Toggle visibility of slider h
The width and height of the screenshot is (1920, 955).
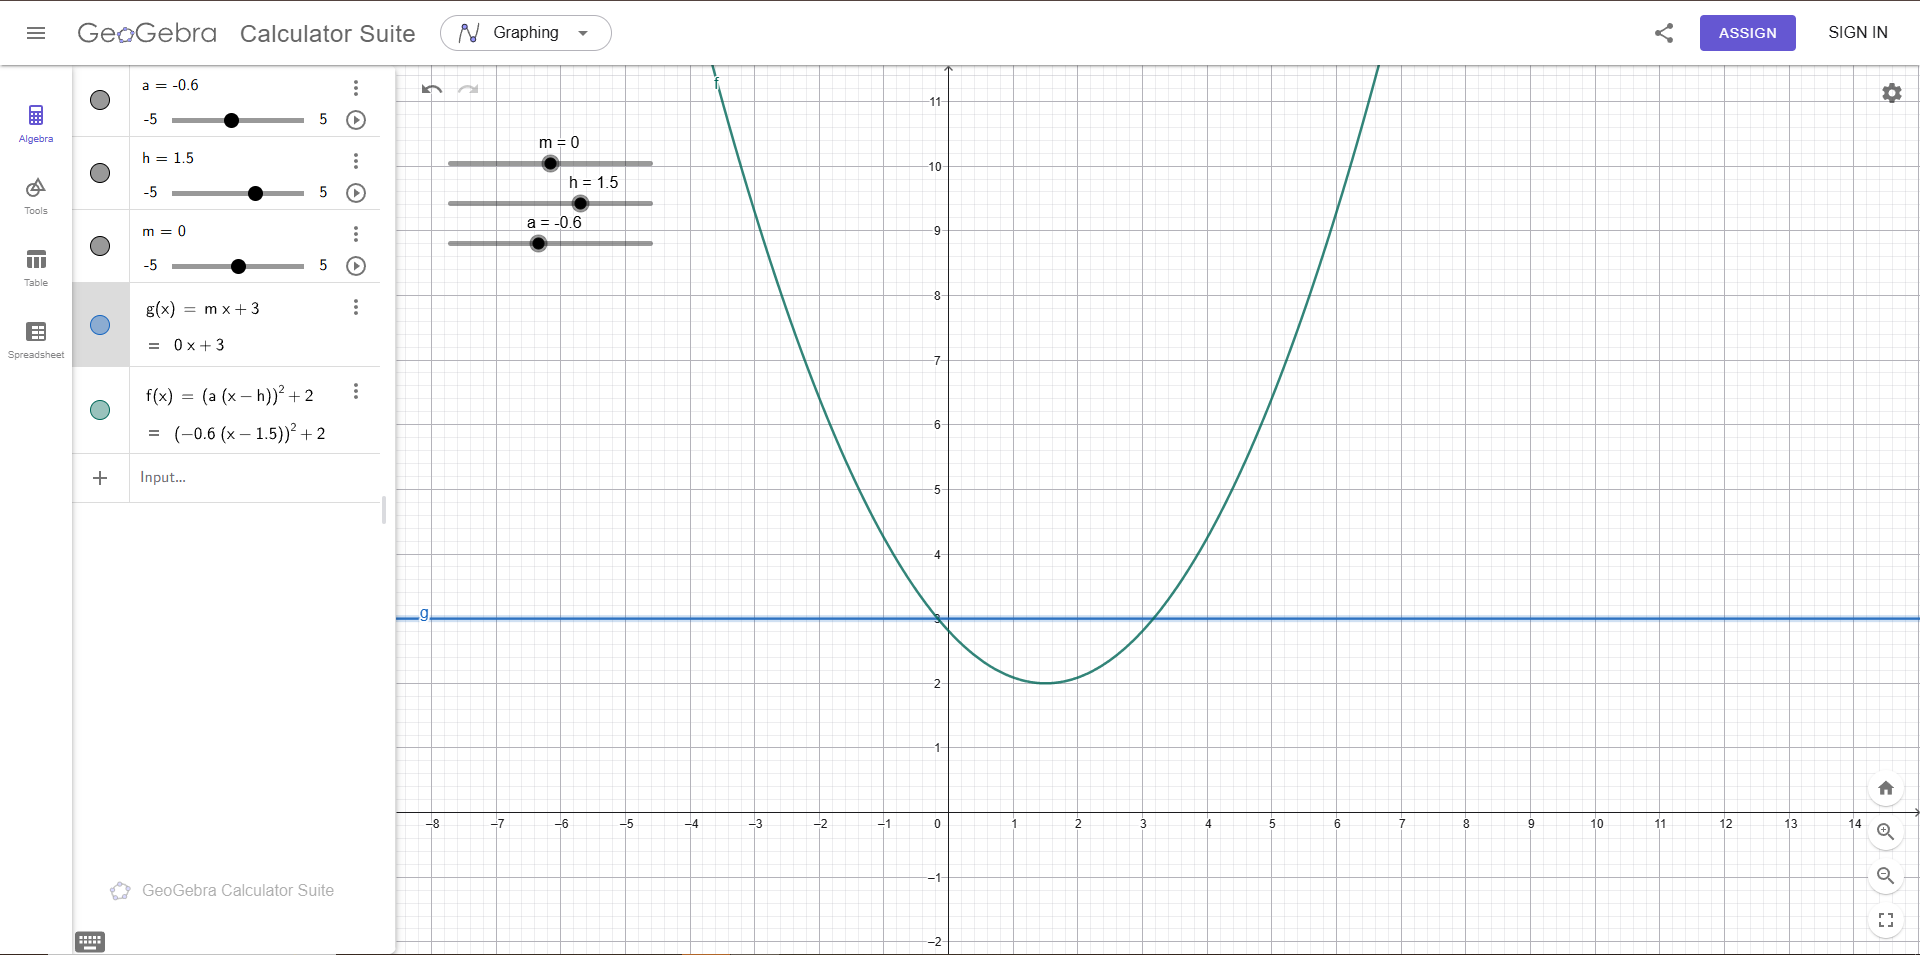(100, 173)
